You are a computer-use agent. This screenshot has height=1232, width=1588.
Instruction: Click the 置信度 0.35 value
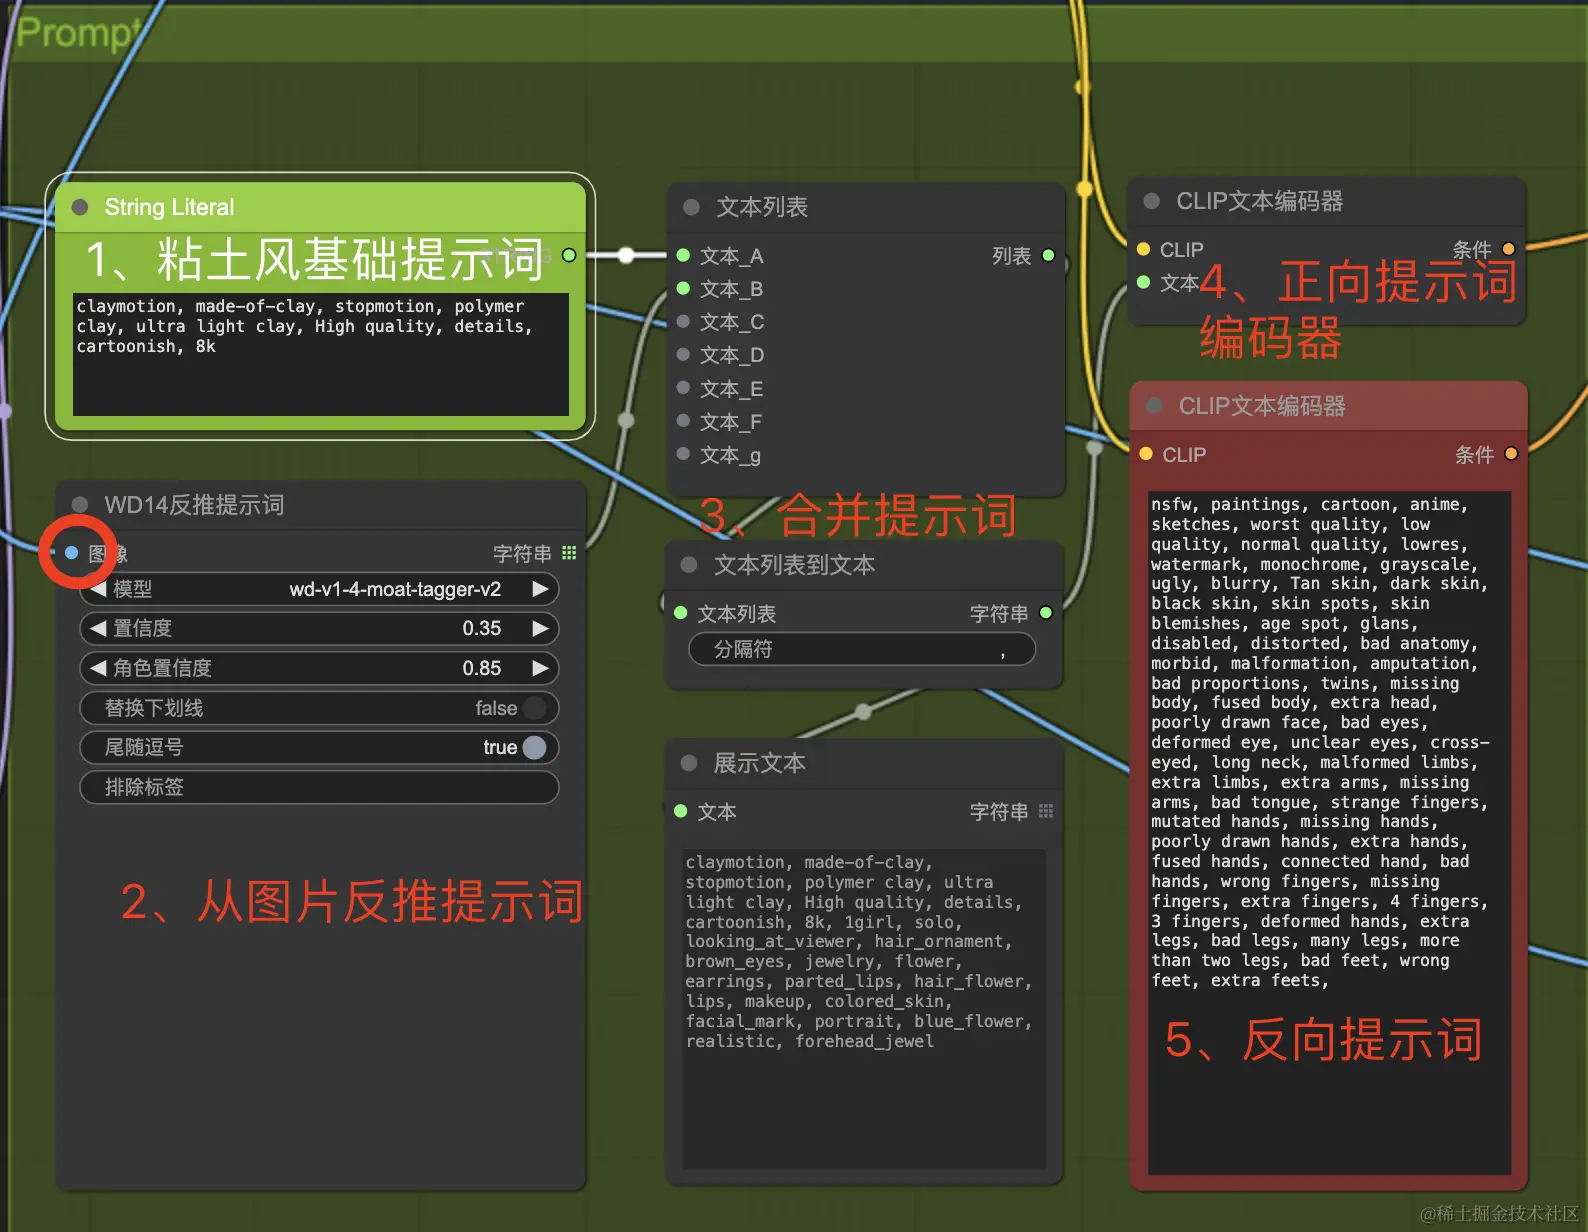pos(481,628)
